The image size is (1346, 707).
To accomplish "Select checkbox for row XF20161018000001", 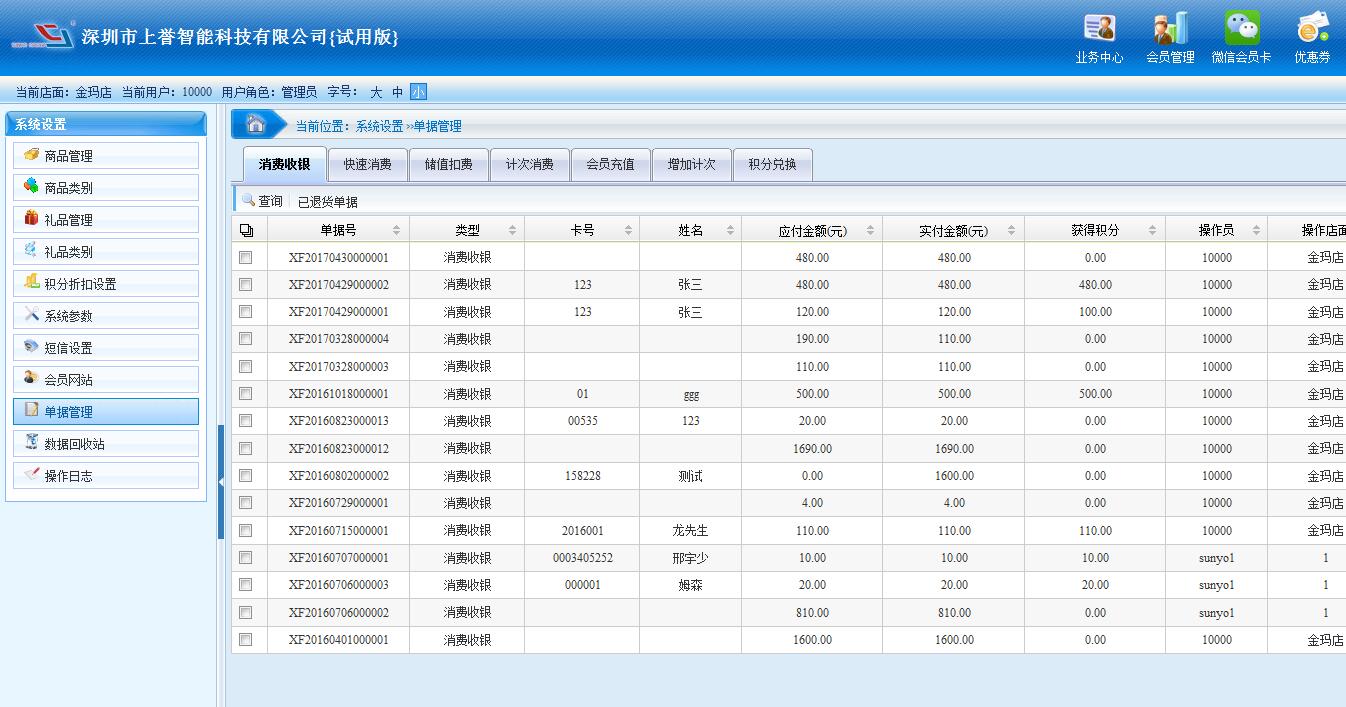I will [x=246, y=394].
